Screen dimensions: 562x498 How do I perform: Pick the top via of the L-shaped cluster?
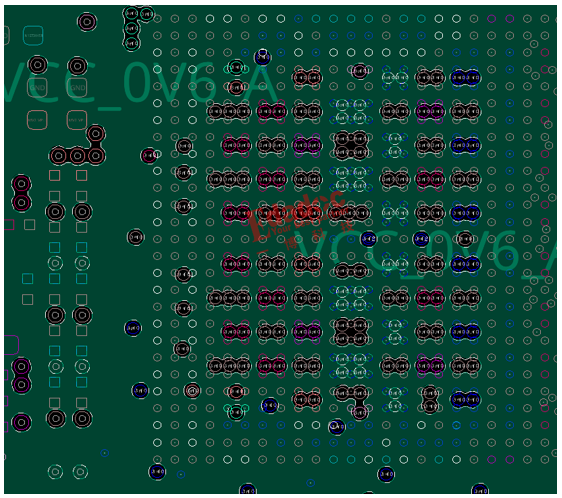(x=96, y=134)
